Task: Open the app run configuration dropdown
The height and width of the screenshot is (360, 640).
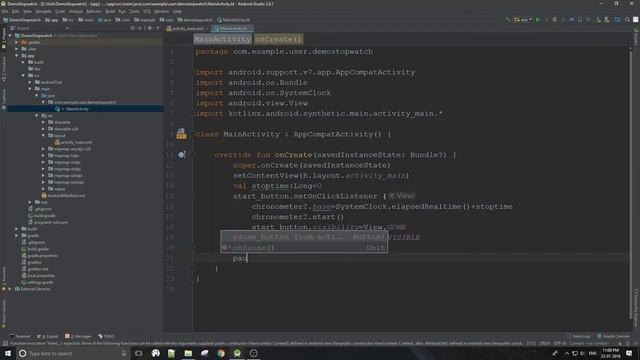Action: 523,20
